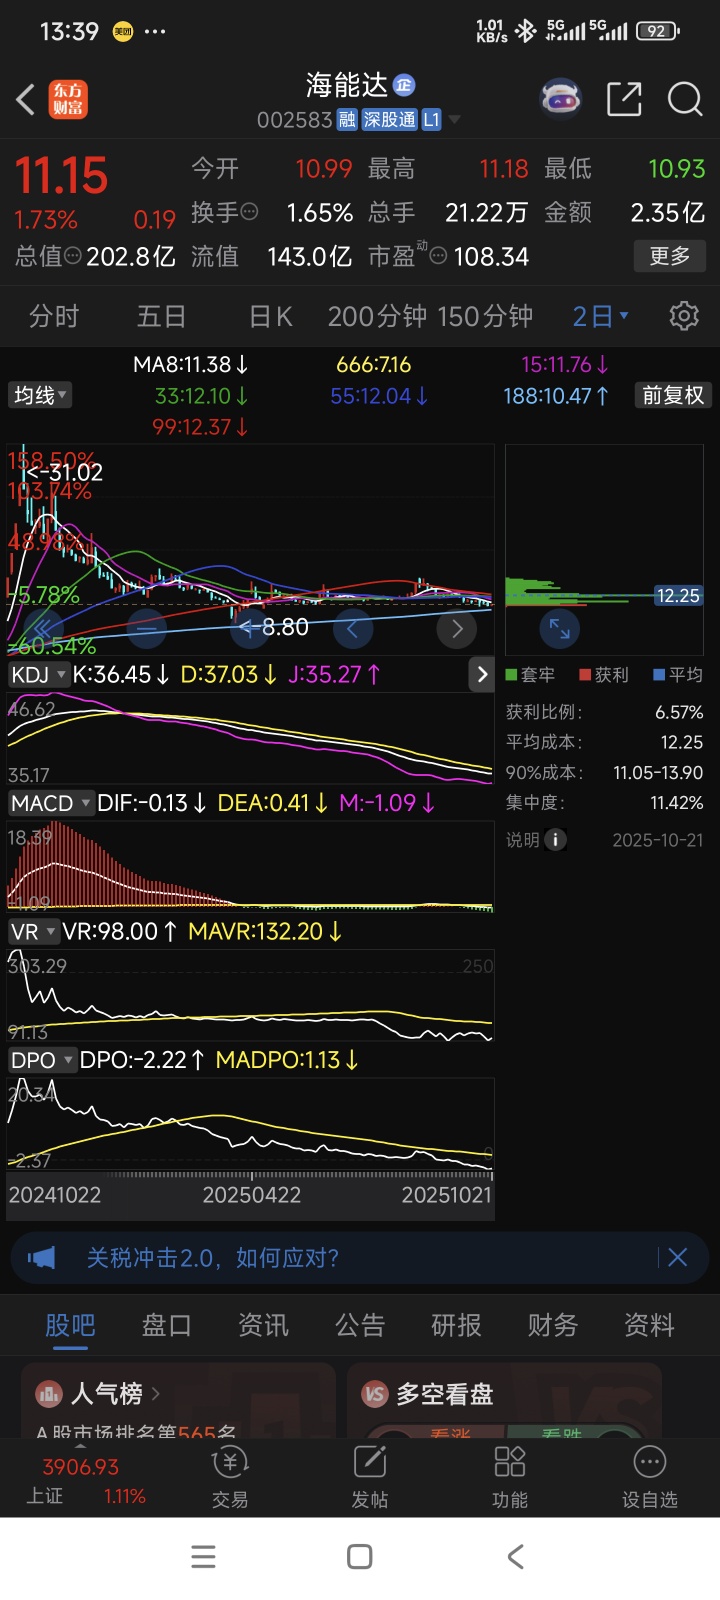Open the KDJ indicator dropdown
Screen dimensions: 720x1600
pos(39,675)
